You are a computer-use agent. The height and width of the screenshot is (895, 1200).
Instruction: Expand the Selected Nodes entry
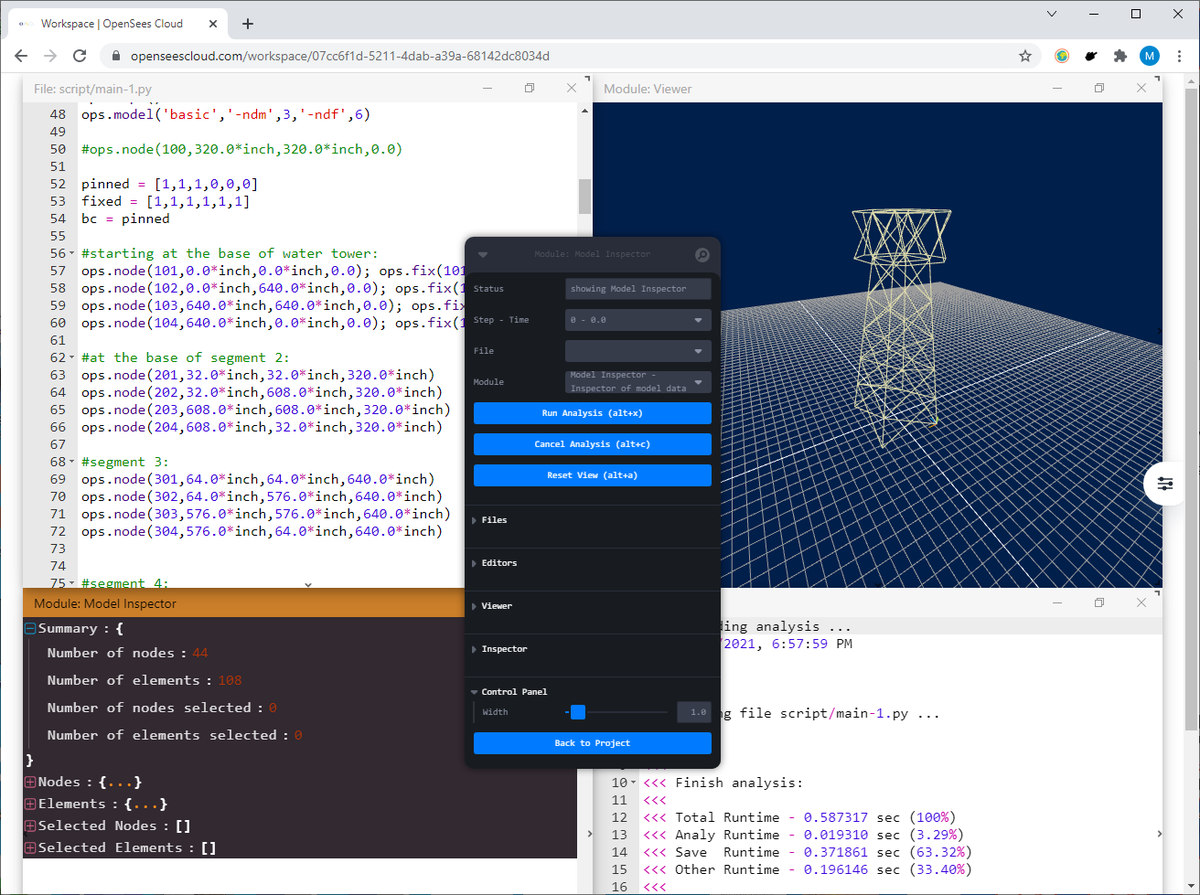point(30,826)
